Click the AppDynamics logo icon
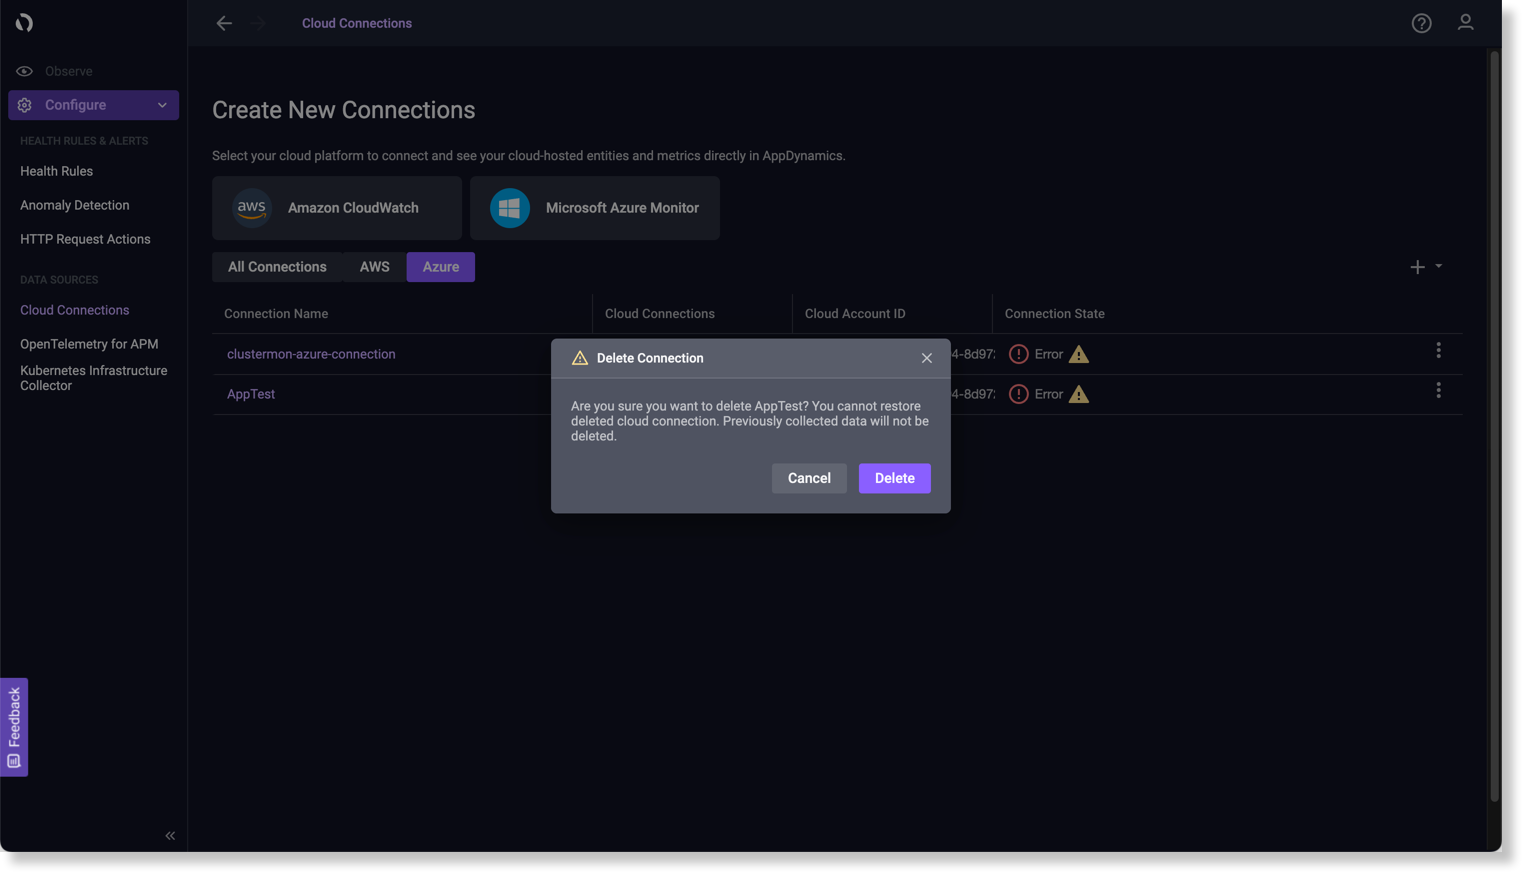Viewport: 1522px width, 872px height. coord(24,22)
